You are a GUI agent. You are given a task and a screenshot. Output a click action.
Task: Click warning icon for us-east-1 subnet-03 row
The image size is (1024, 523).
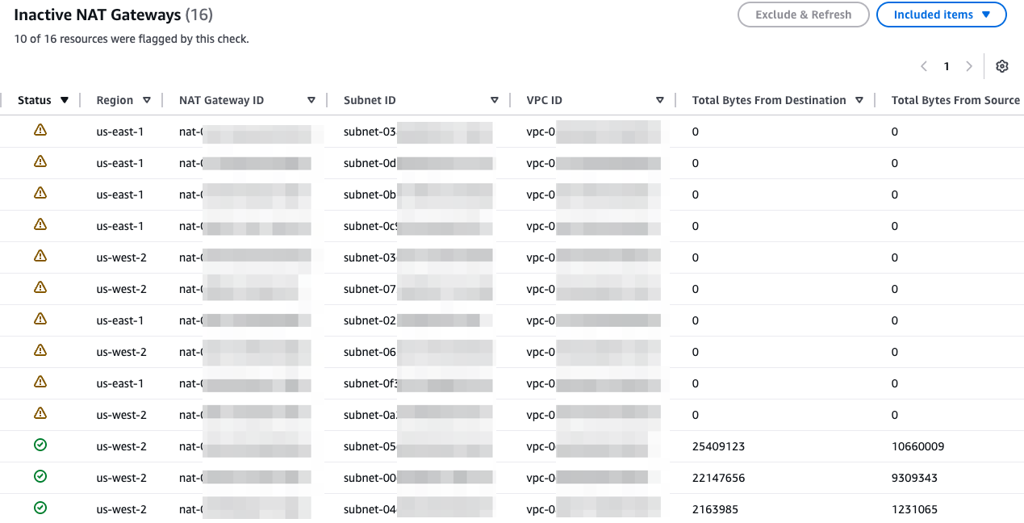coord(40,130)
